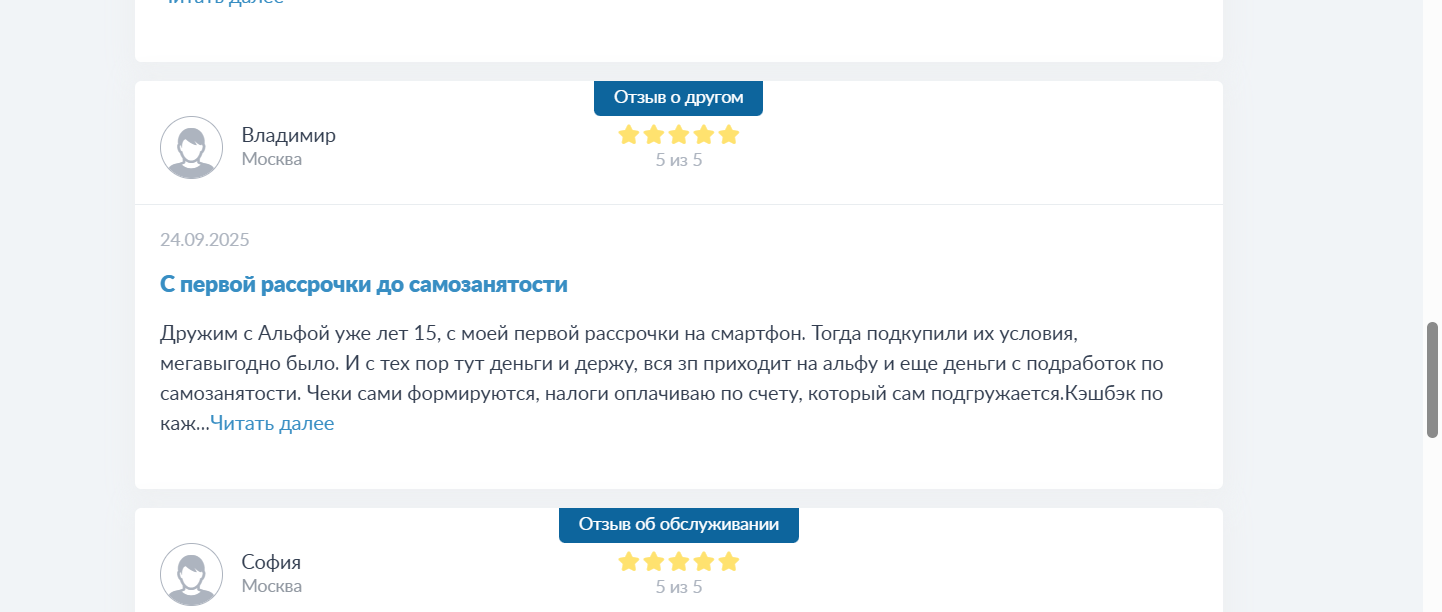Select the 'Отзыв о другом' category badge

(679, 98)
